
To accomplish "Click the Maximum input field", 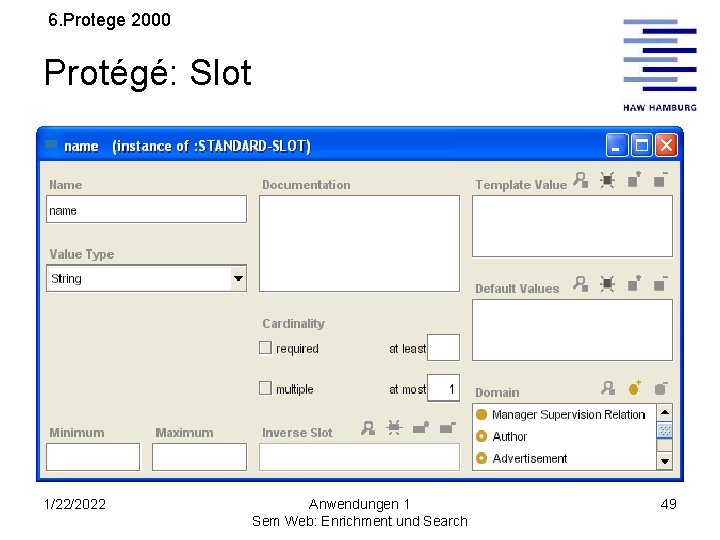I will [199, 457].
